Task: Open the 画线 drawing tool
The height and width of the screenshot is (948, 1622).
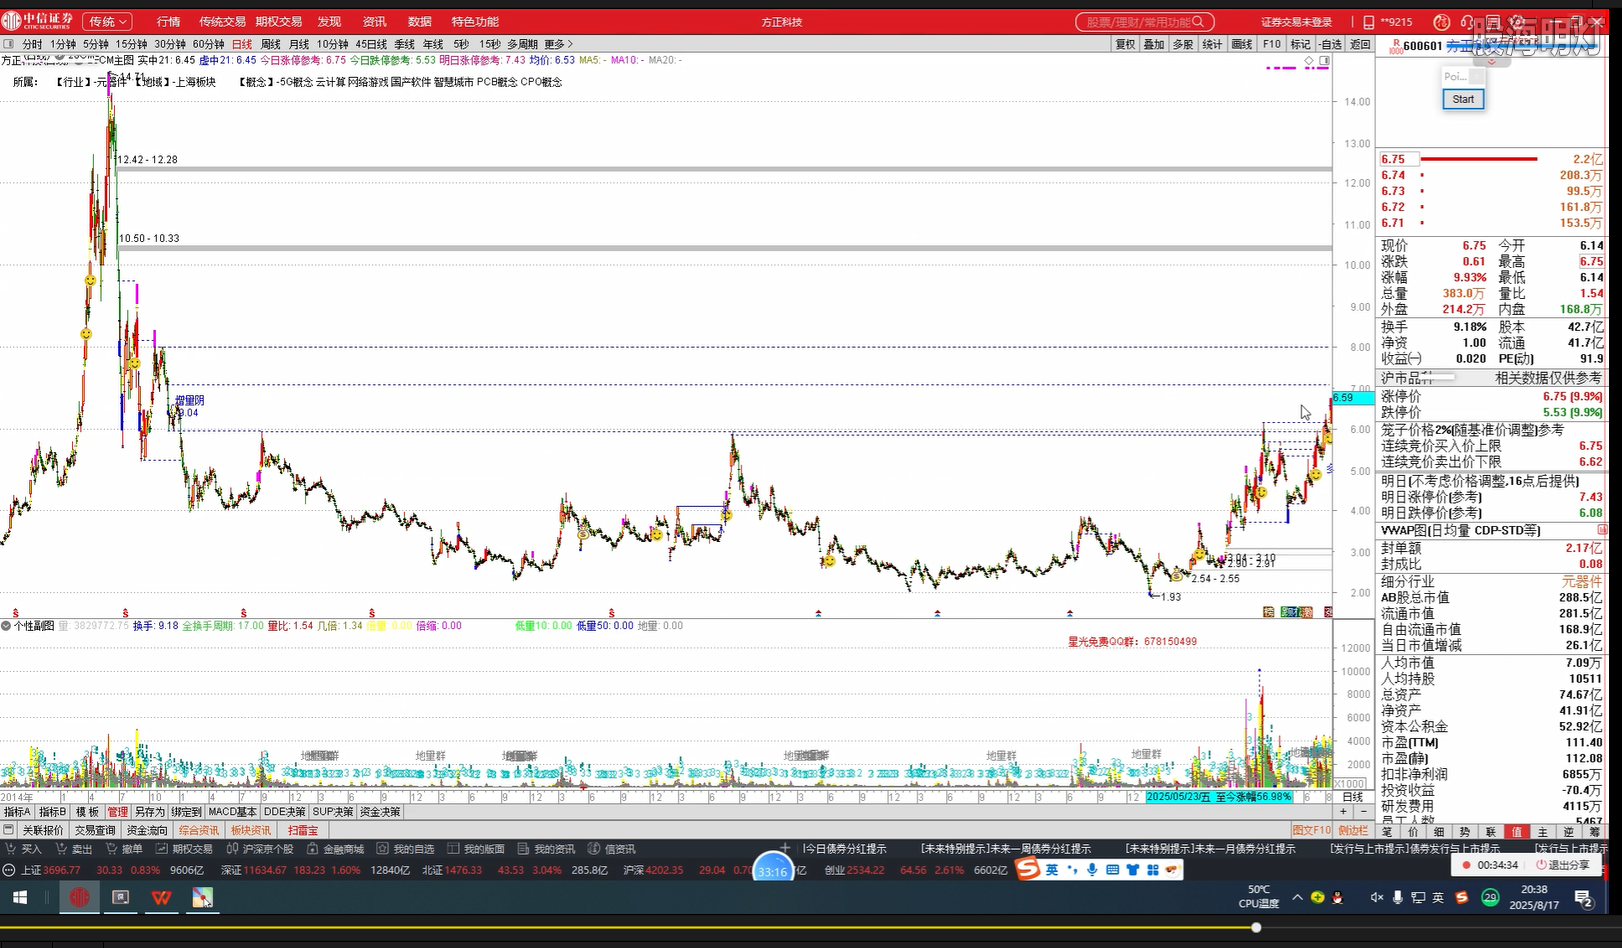Action: click(1242, 44)
